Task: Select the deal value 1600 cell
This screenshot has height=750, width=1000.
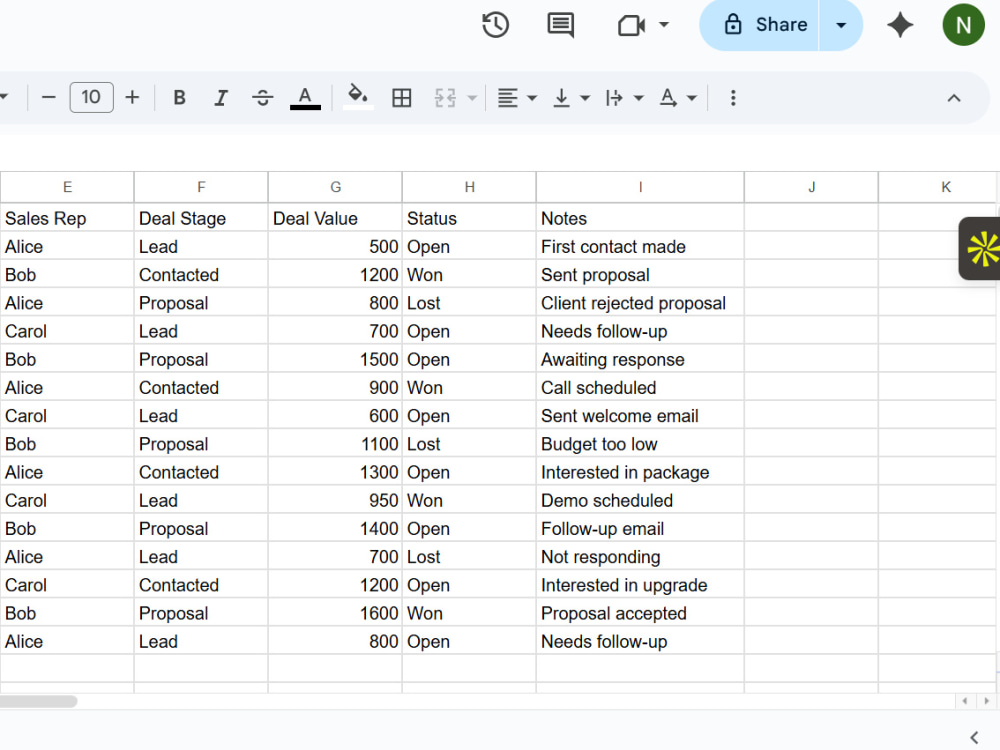Action: [335, 613]
